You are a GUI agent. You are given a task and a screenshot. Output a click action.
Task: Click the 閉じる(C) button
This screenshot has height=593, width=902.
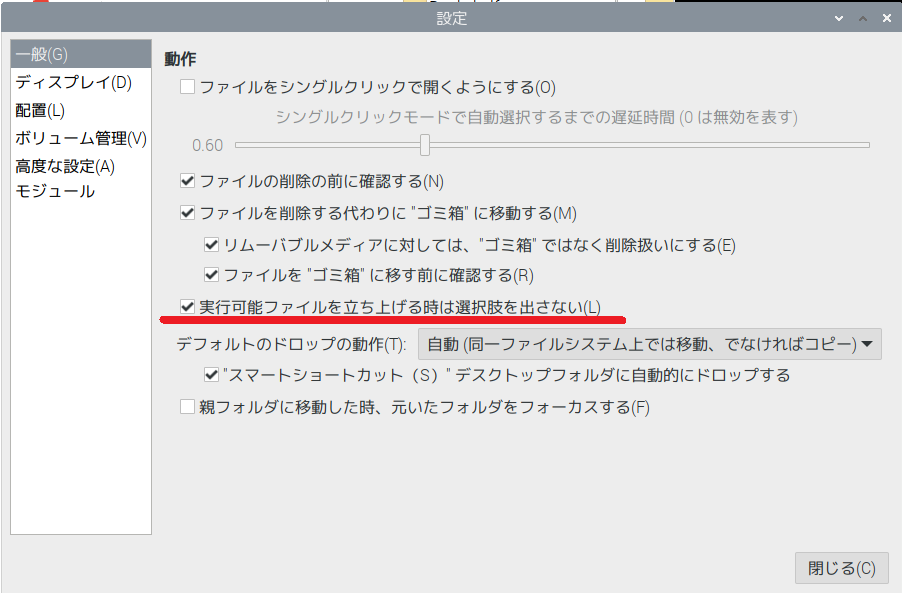(x=842, y=568)
